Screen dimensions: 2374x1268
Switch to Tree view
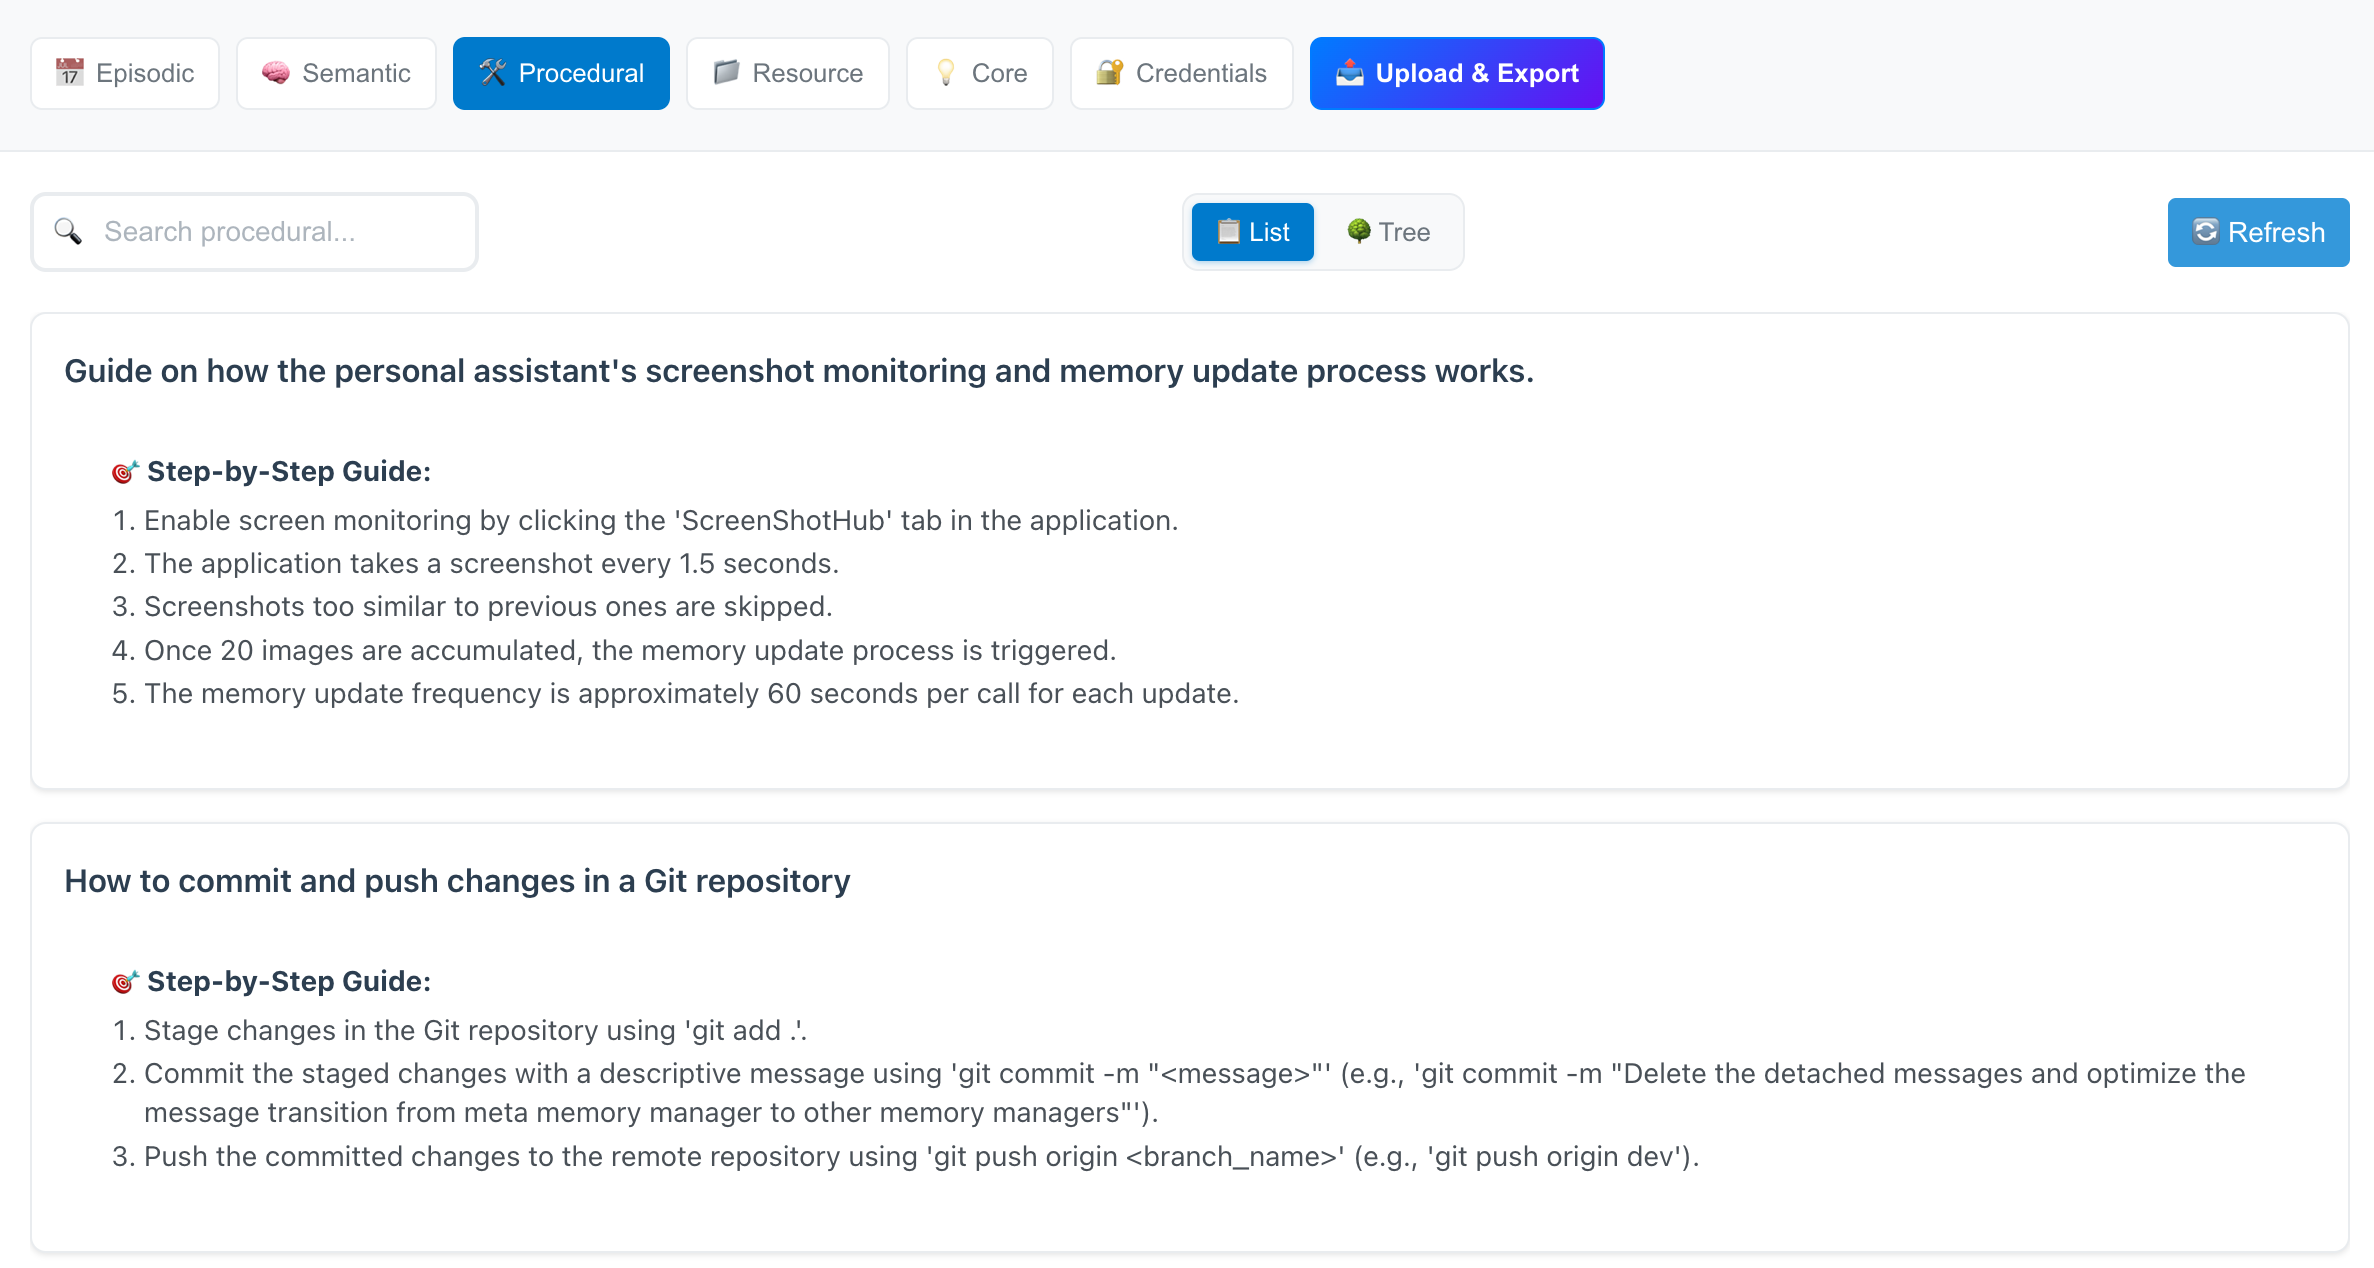tap(1388, 232)
